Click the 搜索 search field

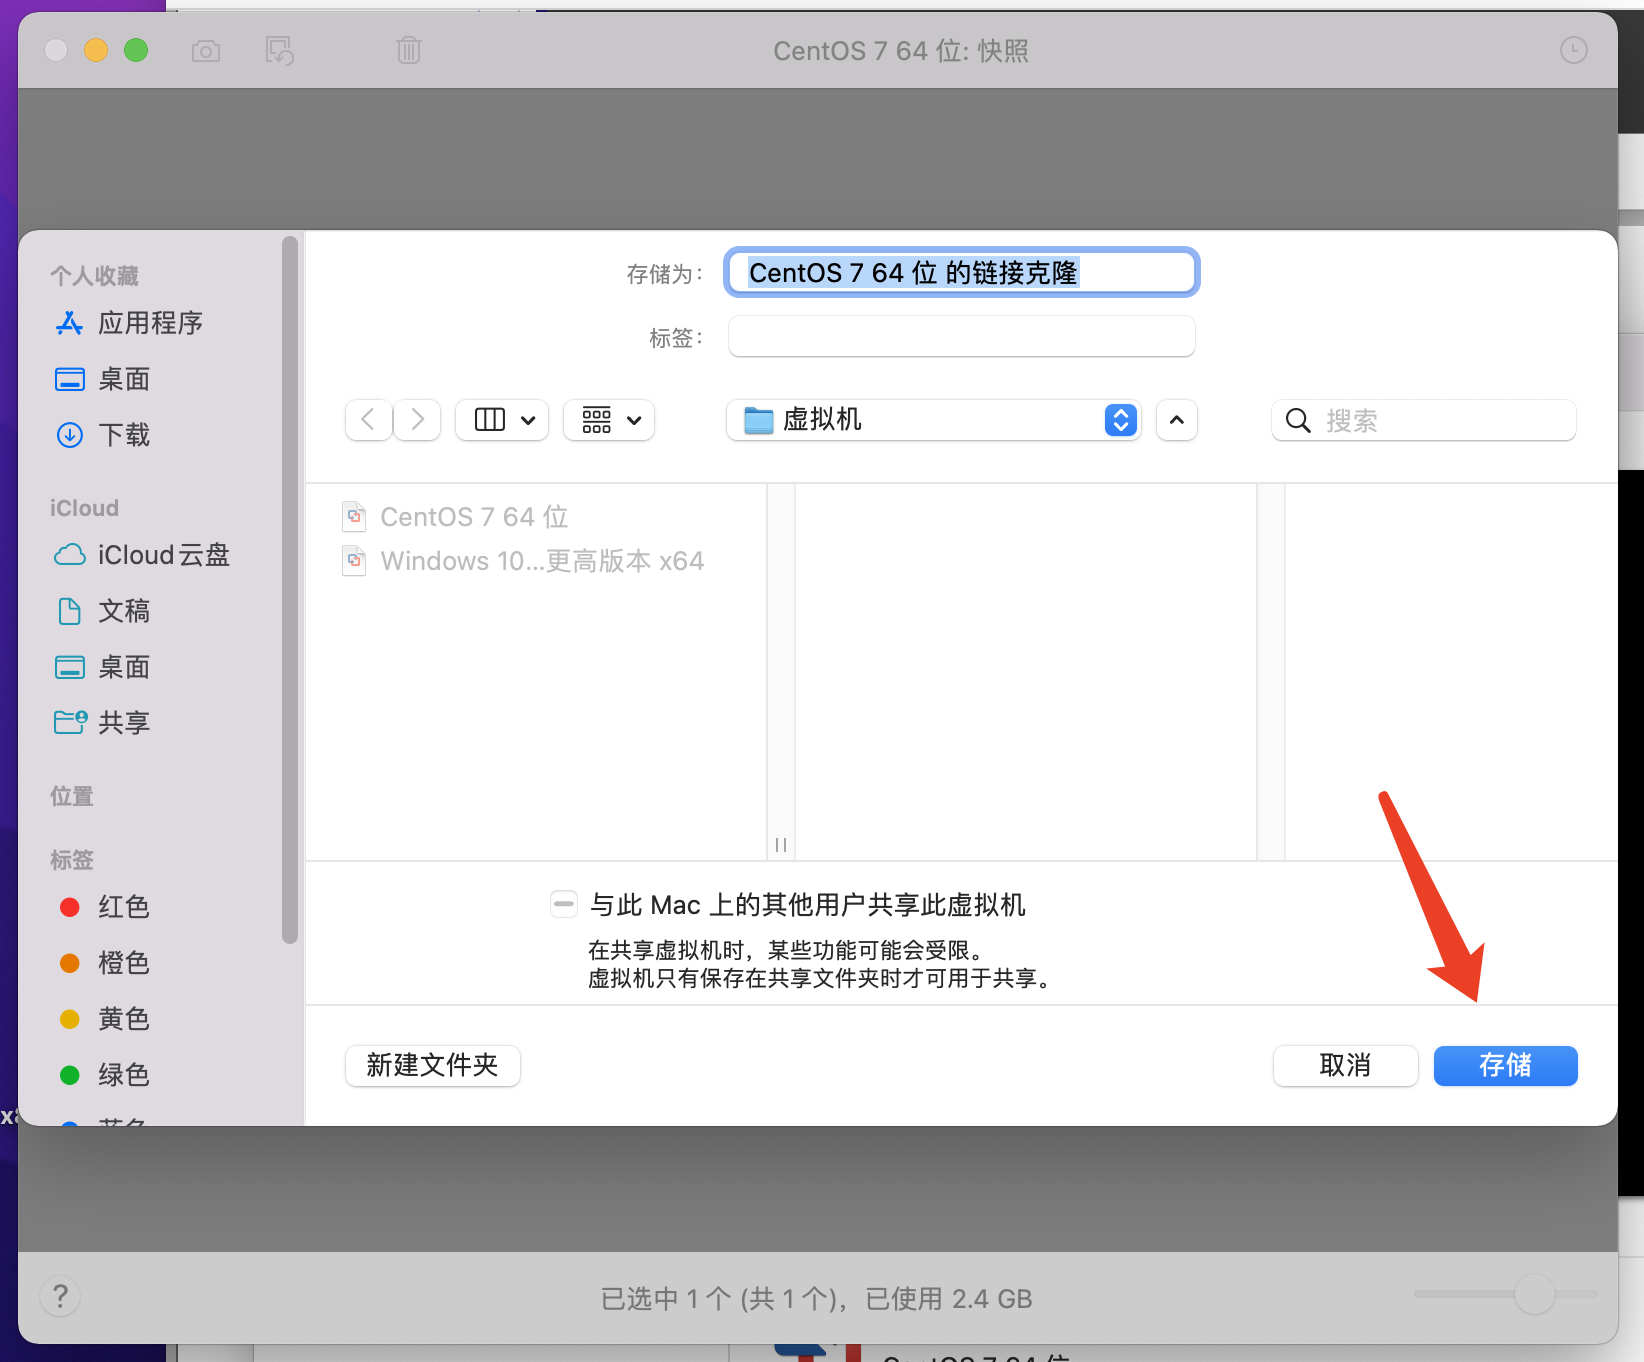(1424, 420)
